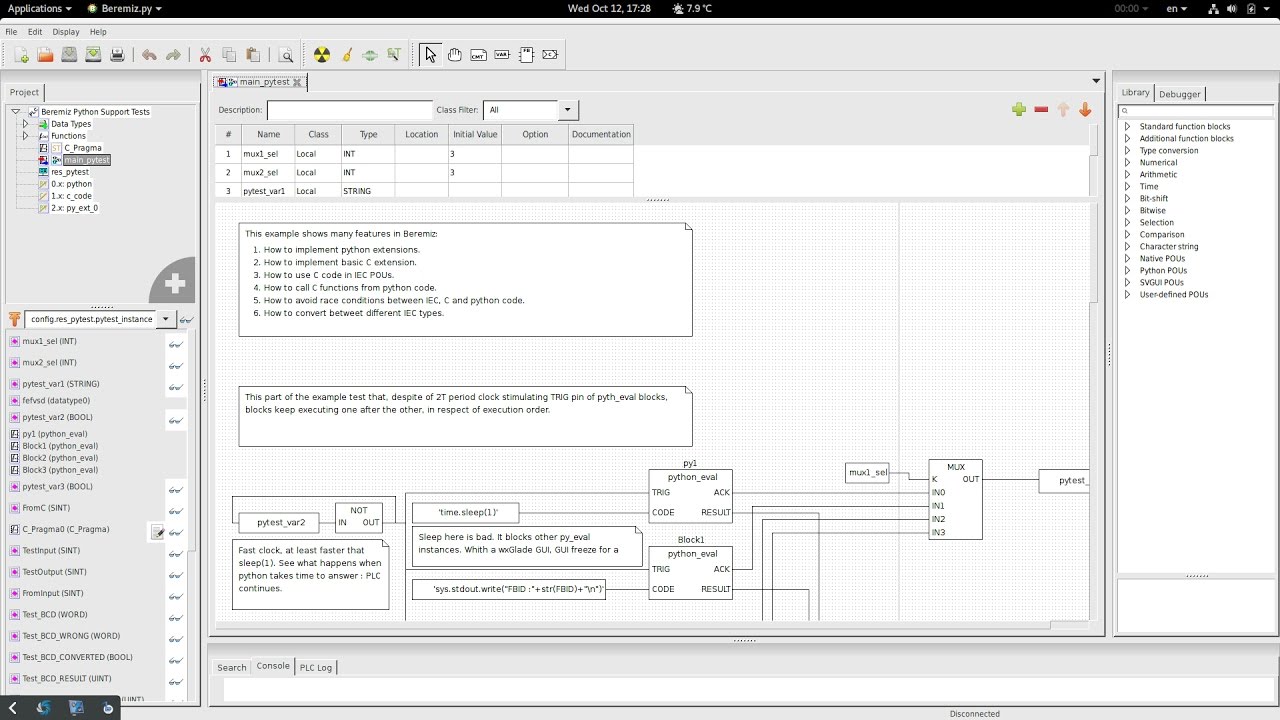Close the main_pytest editor tab
Screen dimensions: 1280x720
(x=297, y=82)
